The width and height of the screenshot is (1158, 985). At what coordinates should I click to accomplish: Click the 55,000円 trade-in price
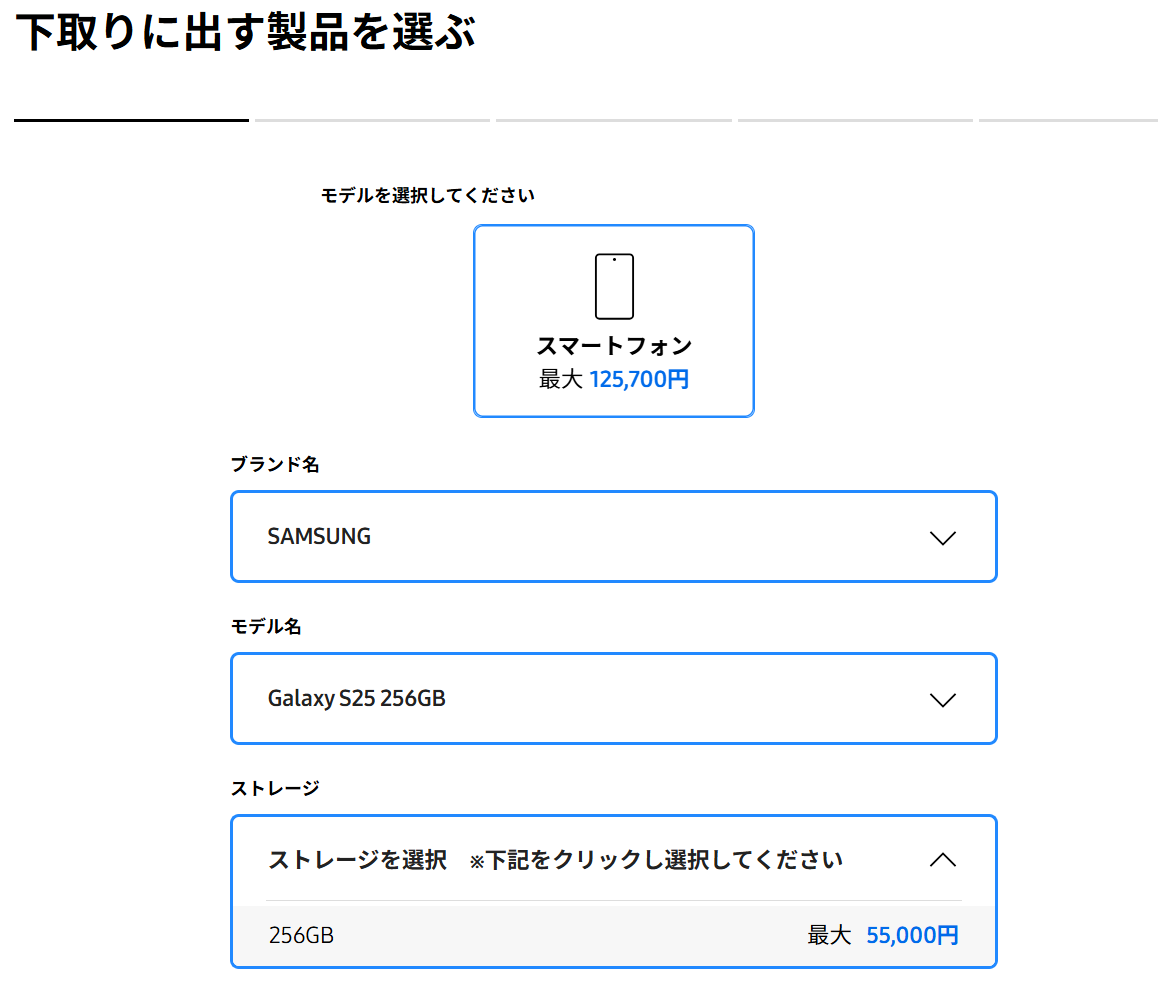pyautogui.click(x=912, y=936)
